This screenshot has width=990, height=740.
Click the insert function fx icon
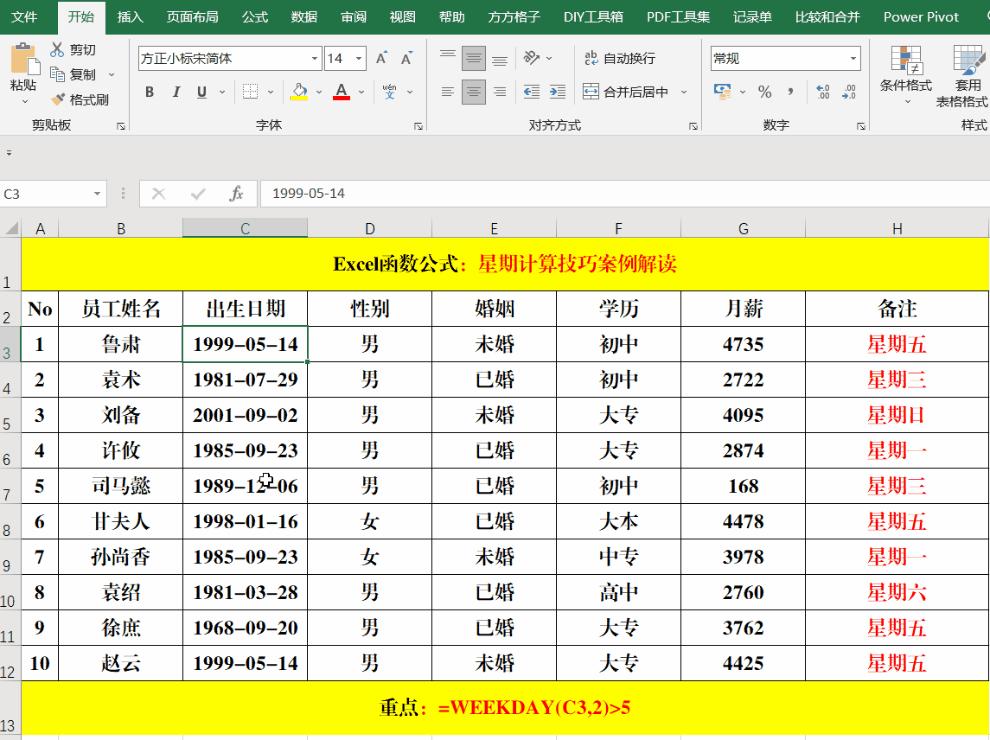tap(236, 194)
